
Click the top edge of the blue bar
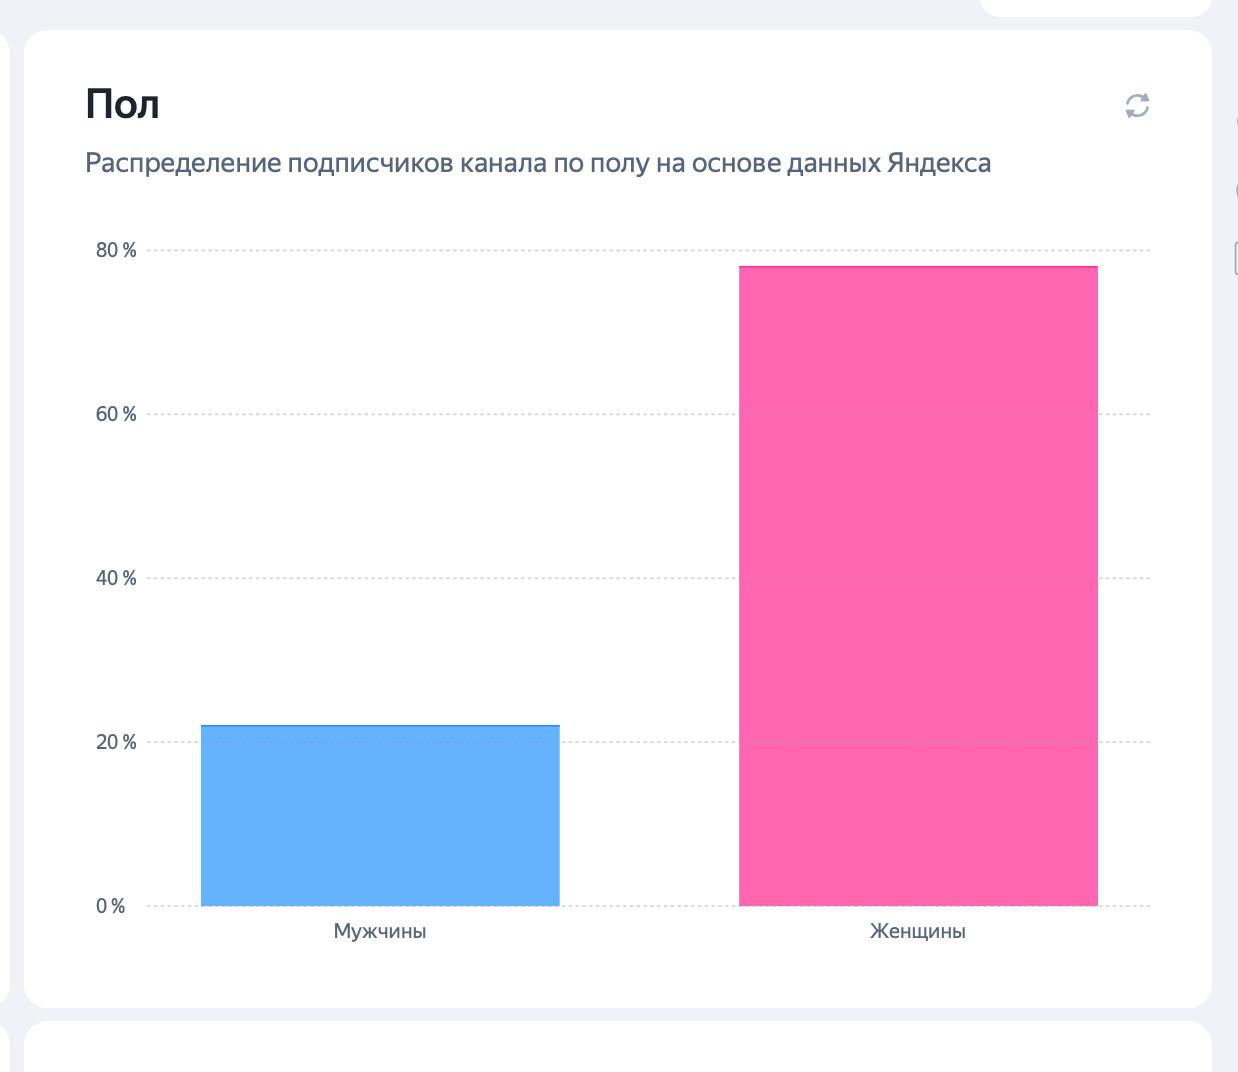click(380, 726)
